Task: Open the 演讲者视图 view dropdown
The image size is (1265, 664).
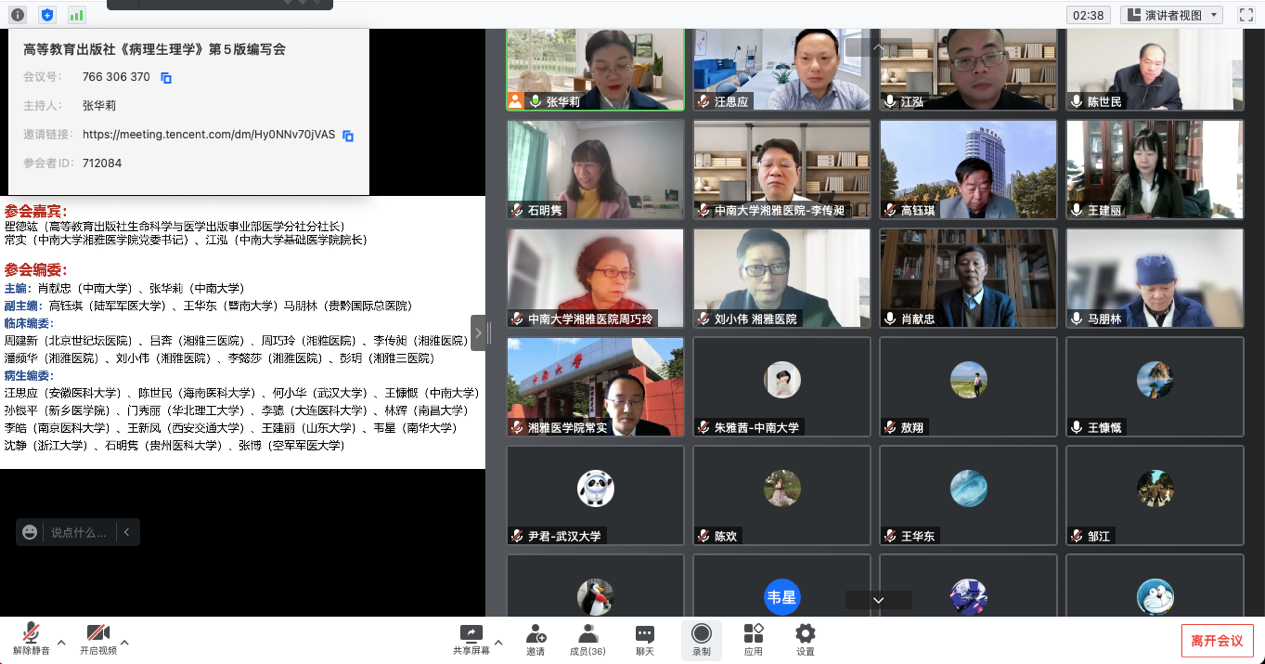Action: coord(1171,15)
